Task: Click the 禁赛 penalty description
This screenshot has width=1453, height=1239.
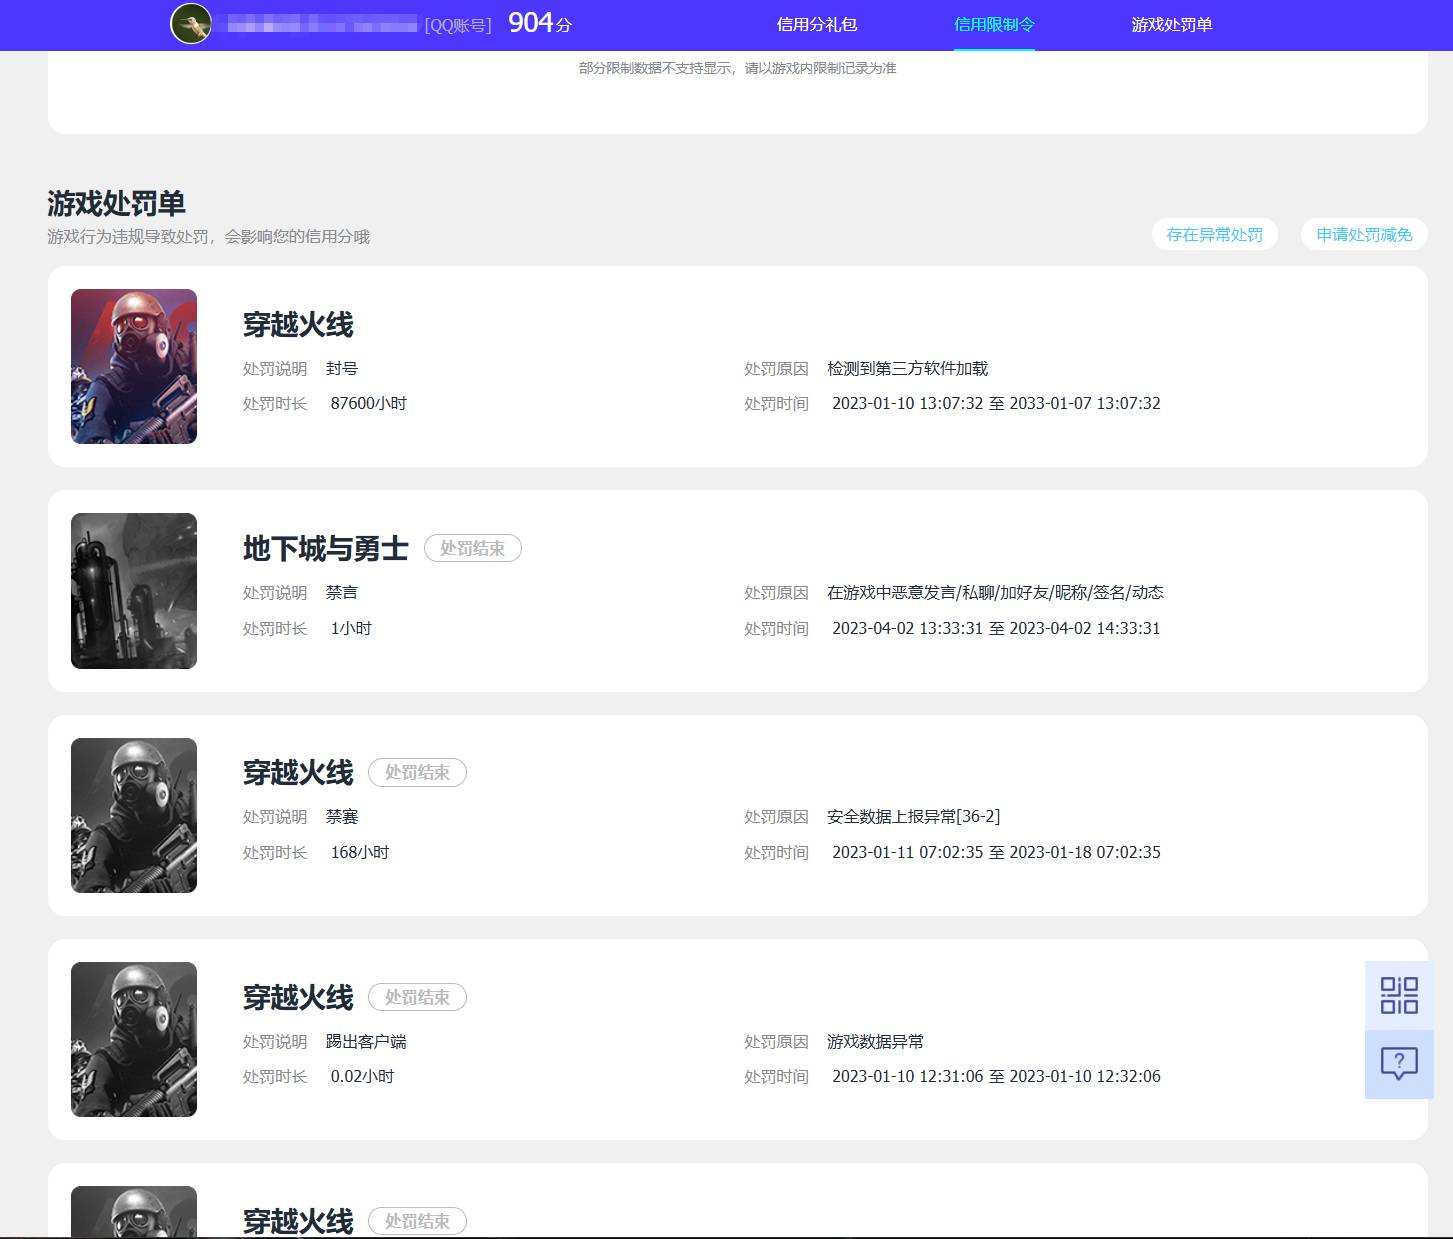Action: pos(342,817)
